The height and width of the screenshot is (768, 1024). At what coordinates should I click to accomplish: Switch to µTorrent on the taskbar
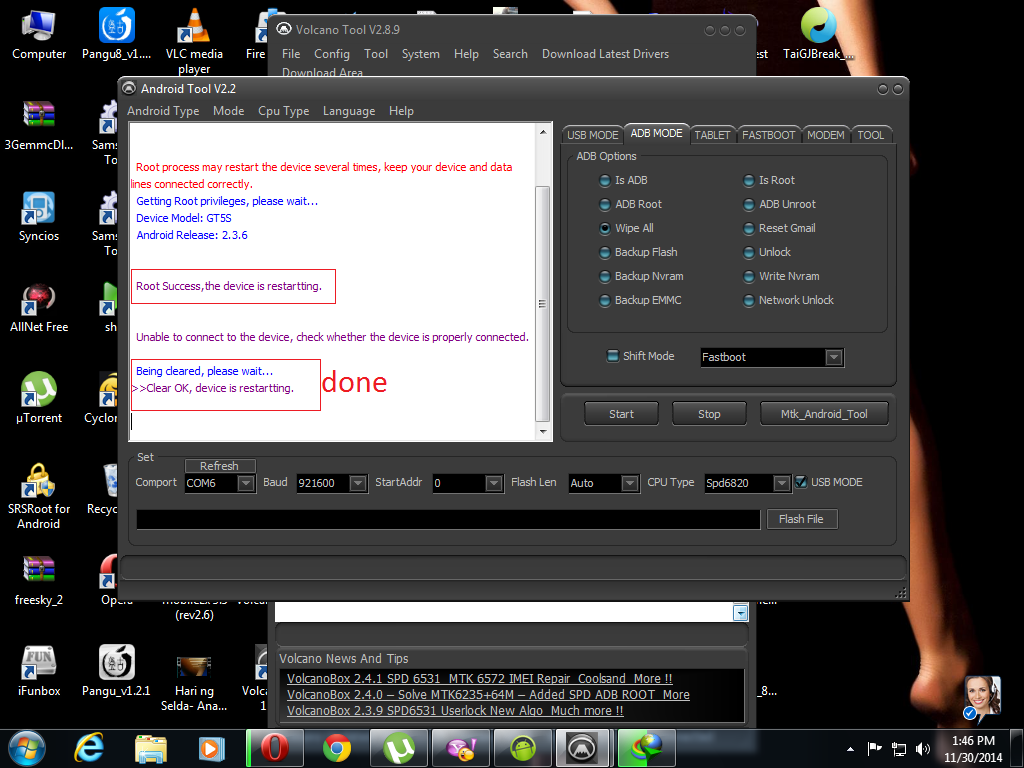click(398, 748)
